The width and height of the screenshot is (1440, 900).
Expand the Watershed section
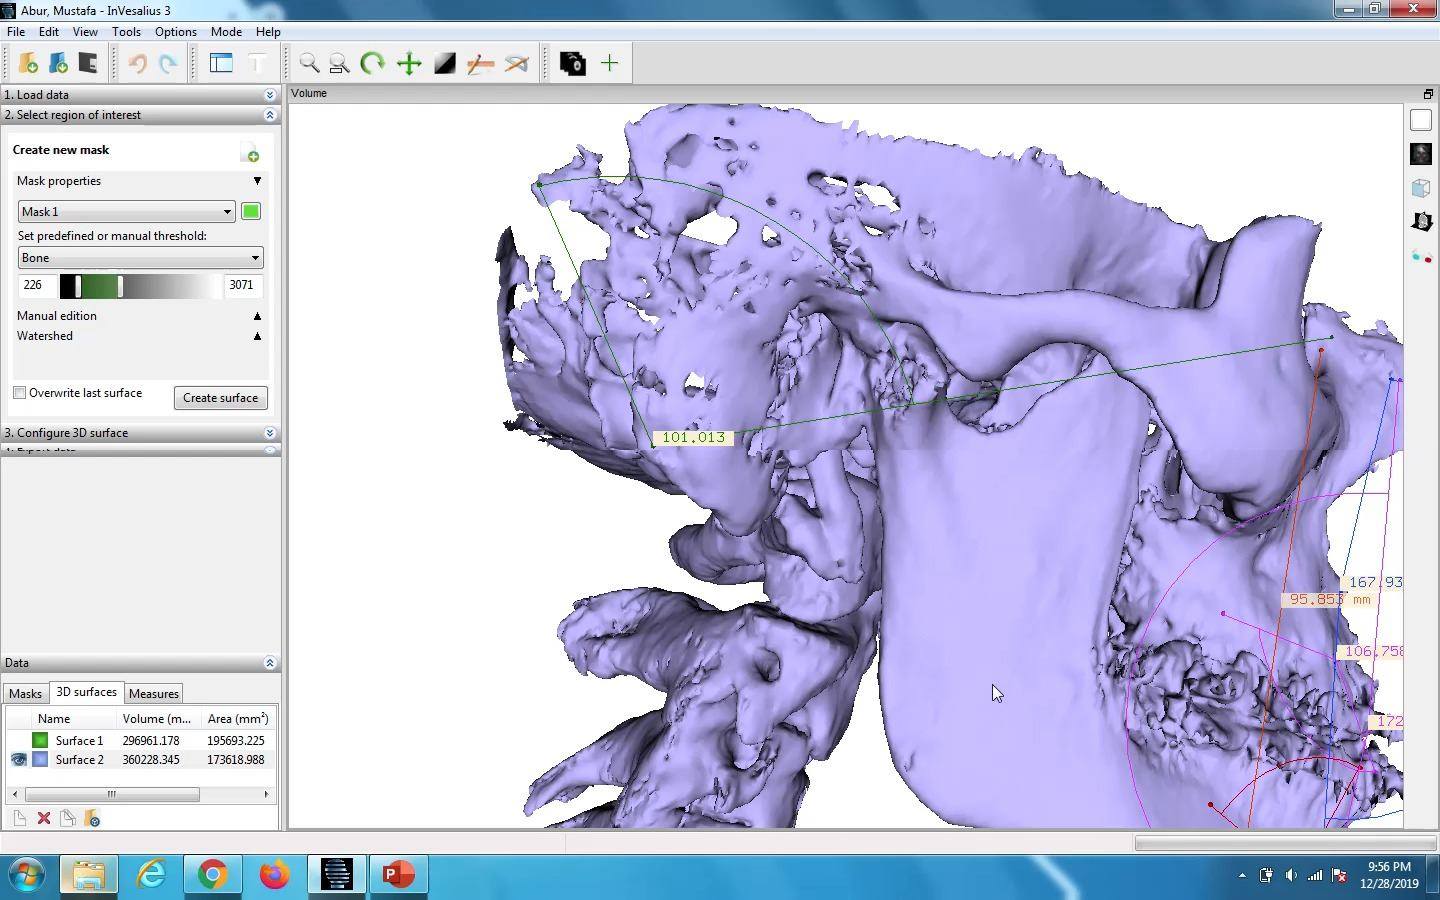257,336
